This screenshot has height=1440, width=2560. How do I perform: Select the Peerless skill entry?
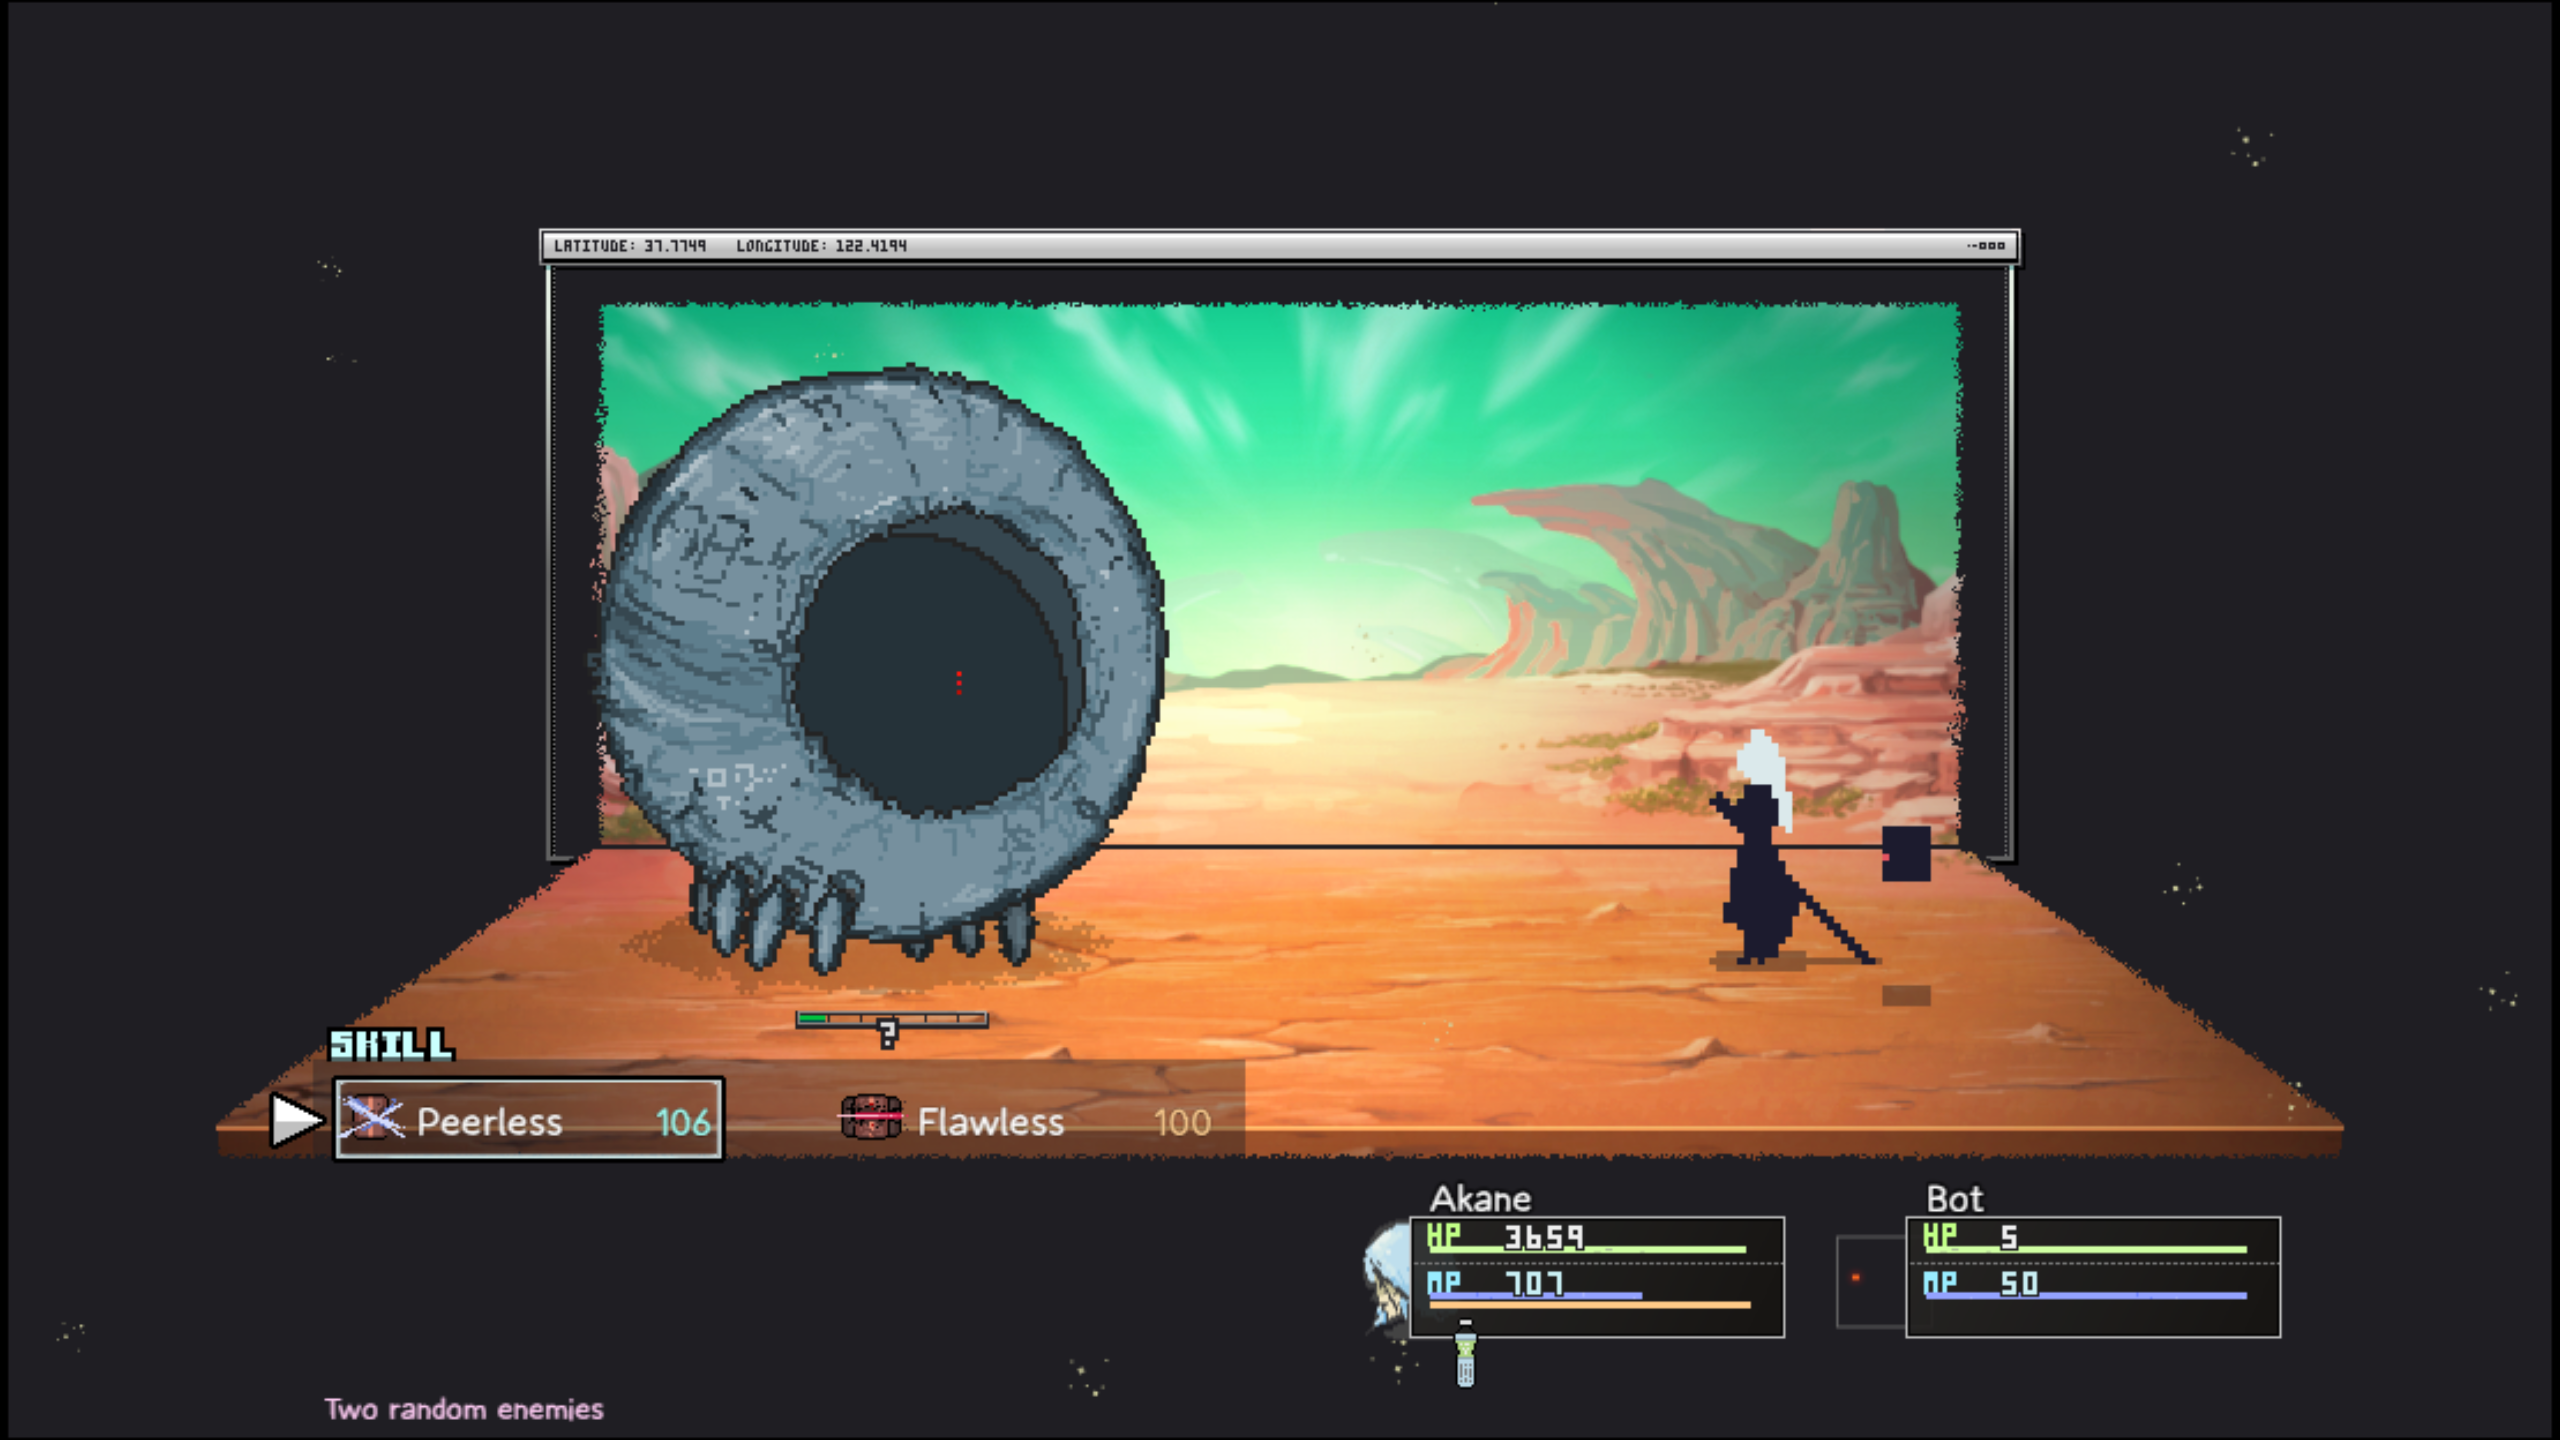coord(528,1120)
